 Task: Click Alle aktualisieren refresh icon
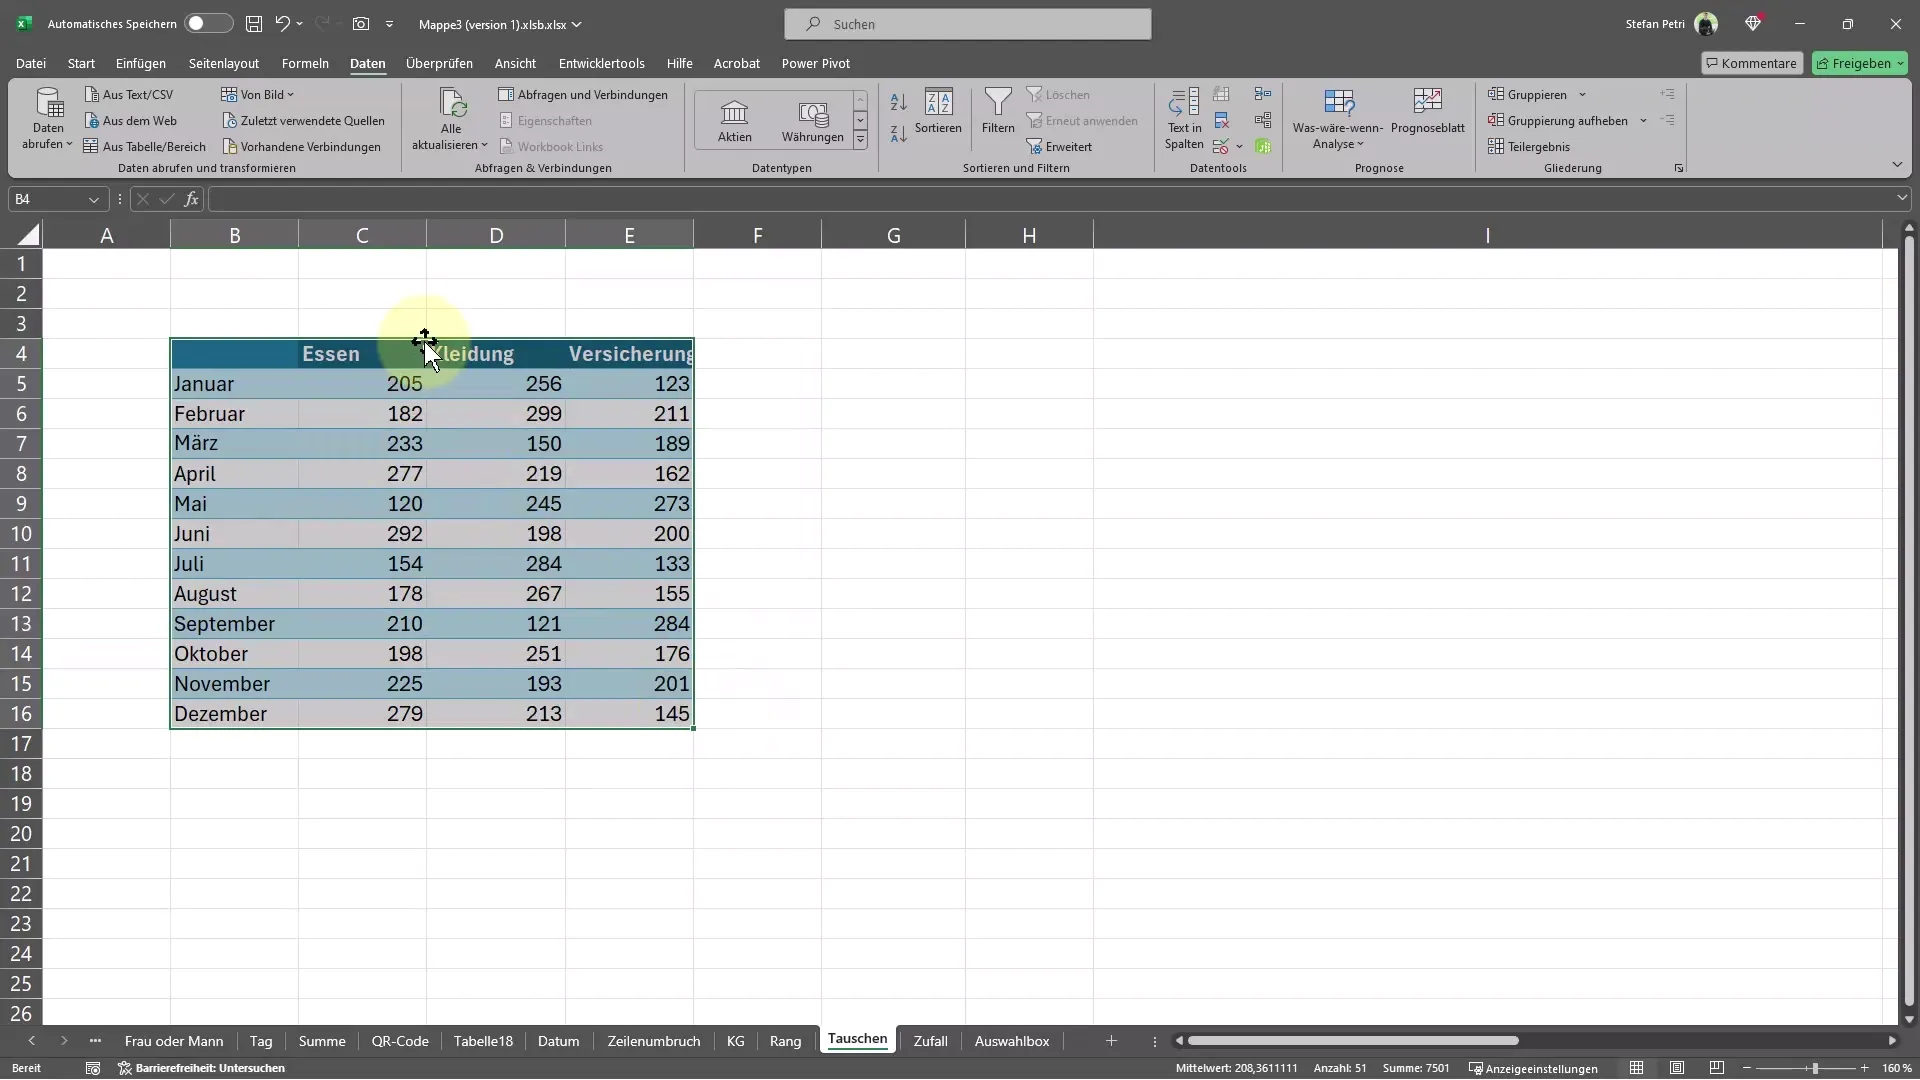point(452,104)
